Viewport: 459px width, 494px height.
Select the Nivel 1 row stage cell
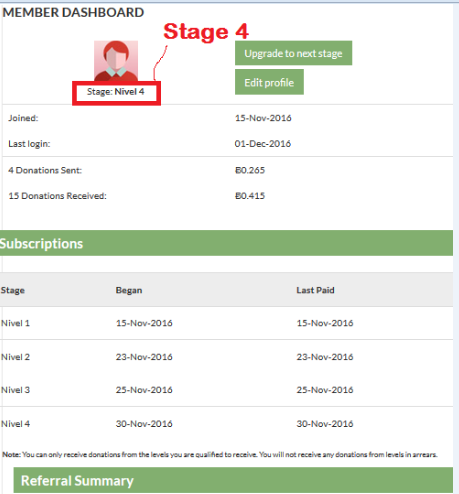(x=15, y=323)
